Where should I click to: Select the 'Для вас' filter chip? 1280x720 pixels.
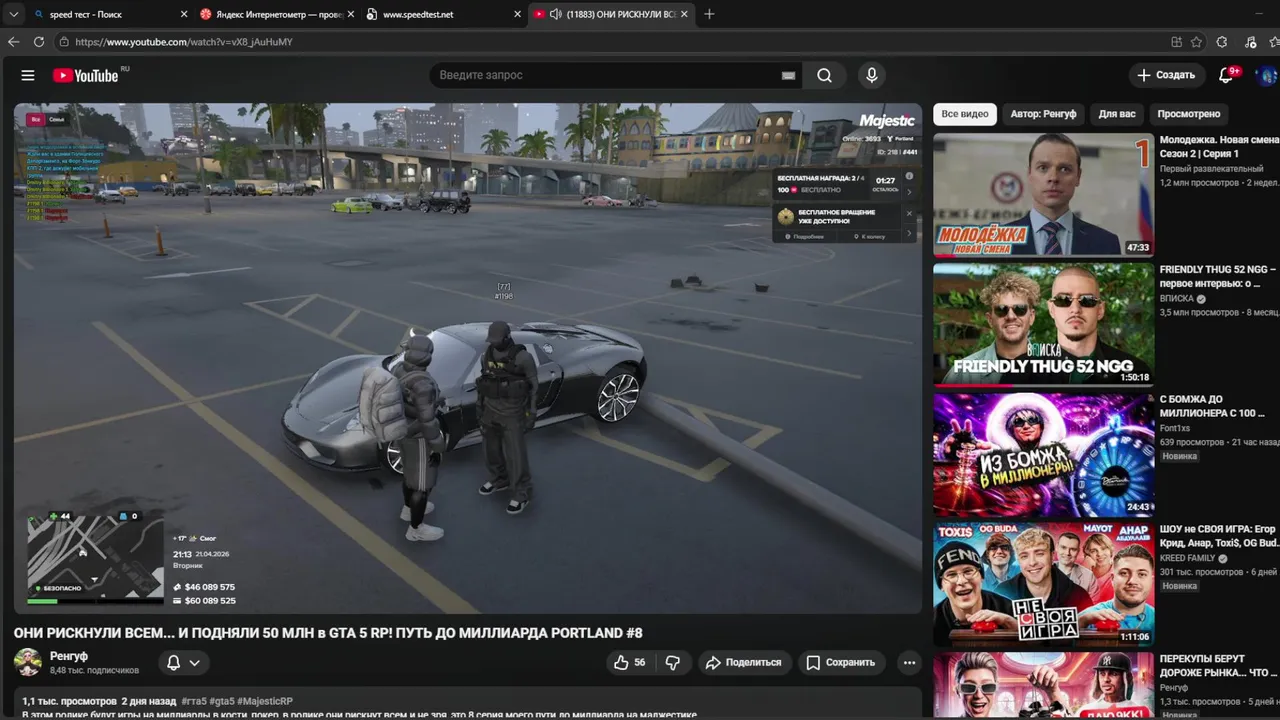1117,114
